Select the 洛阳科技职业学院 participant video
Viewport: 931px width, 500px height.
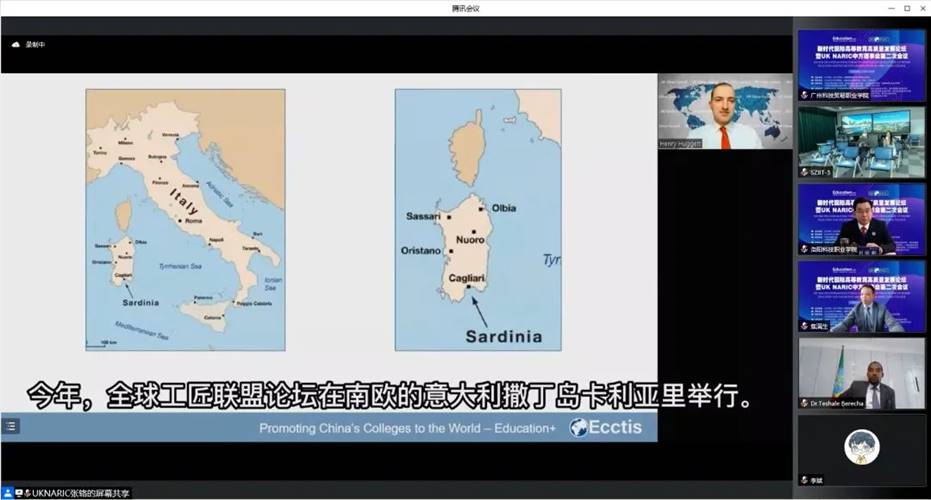pyautogui.click(x=861, y=217)
